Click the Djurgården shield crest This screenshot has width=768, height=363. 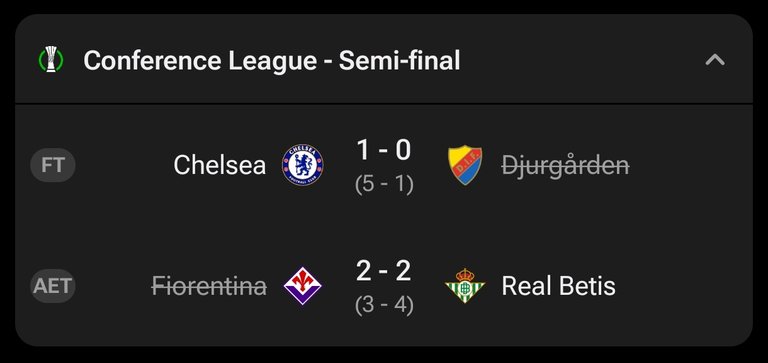click(465, 165)
